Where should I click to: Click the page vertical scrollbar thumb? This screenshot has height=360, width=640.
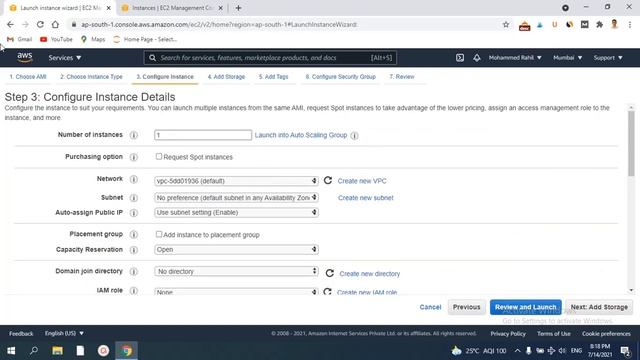pos(631,143)
